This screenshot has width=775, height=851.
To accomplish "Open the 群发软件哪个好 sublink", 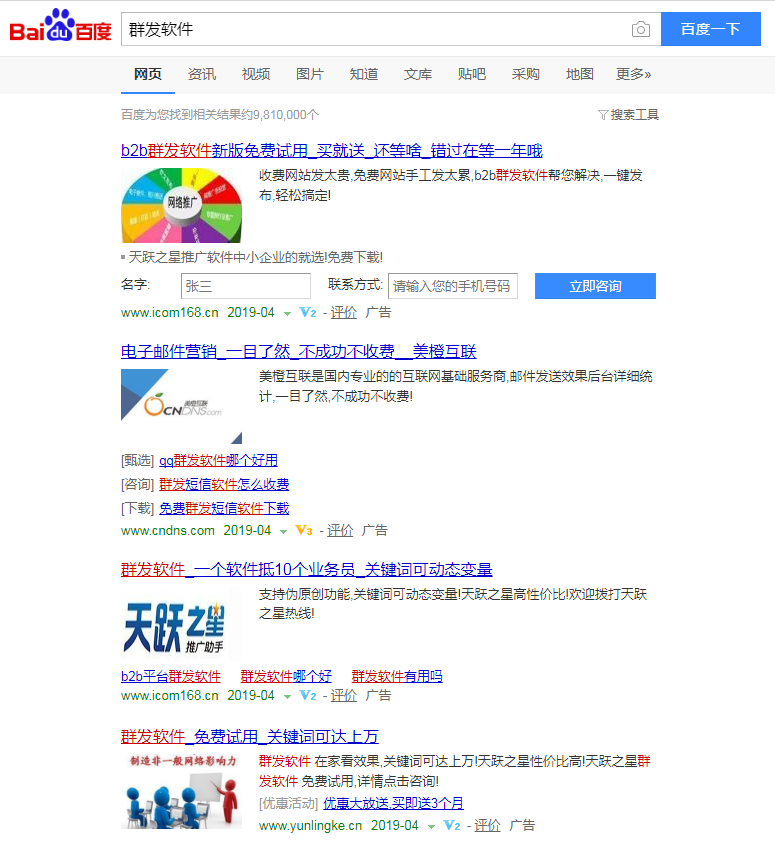I will click(x=286, y=677).
